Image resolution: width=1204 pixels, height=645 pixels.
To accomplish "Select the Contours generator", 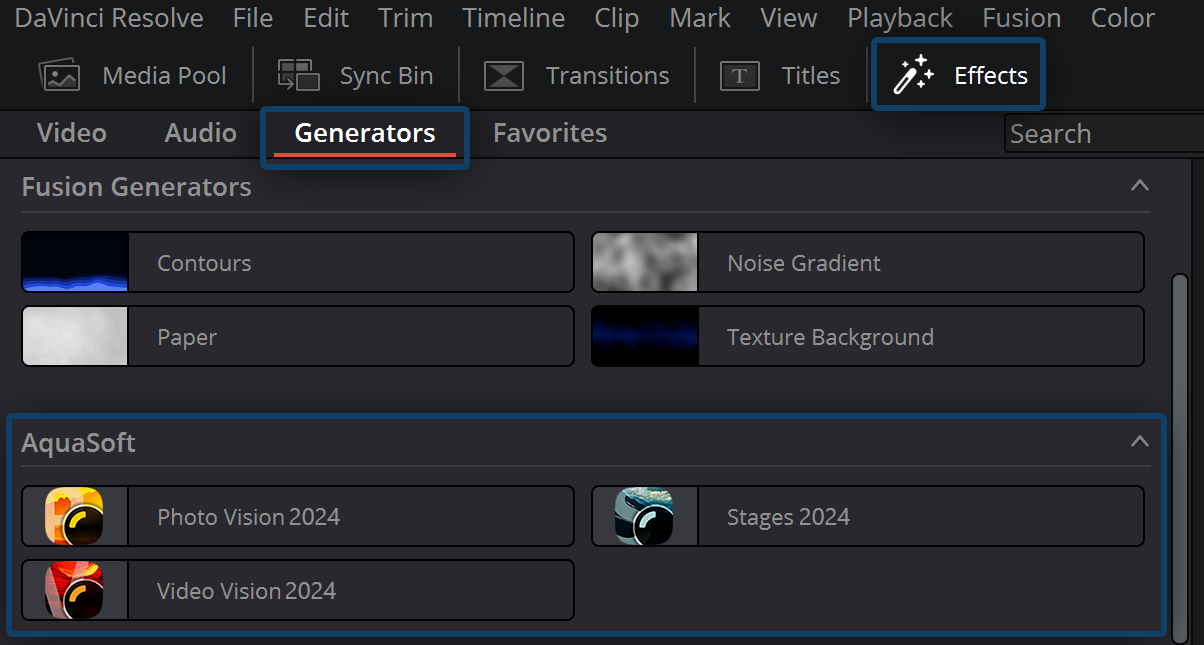I will click(300, 262).
